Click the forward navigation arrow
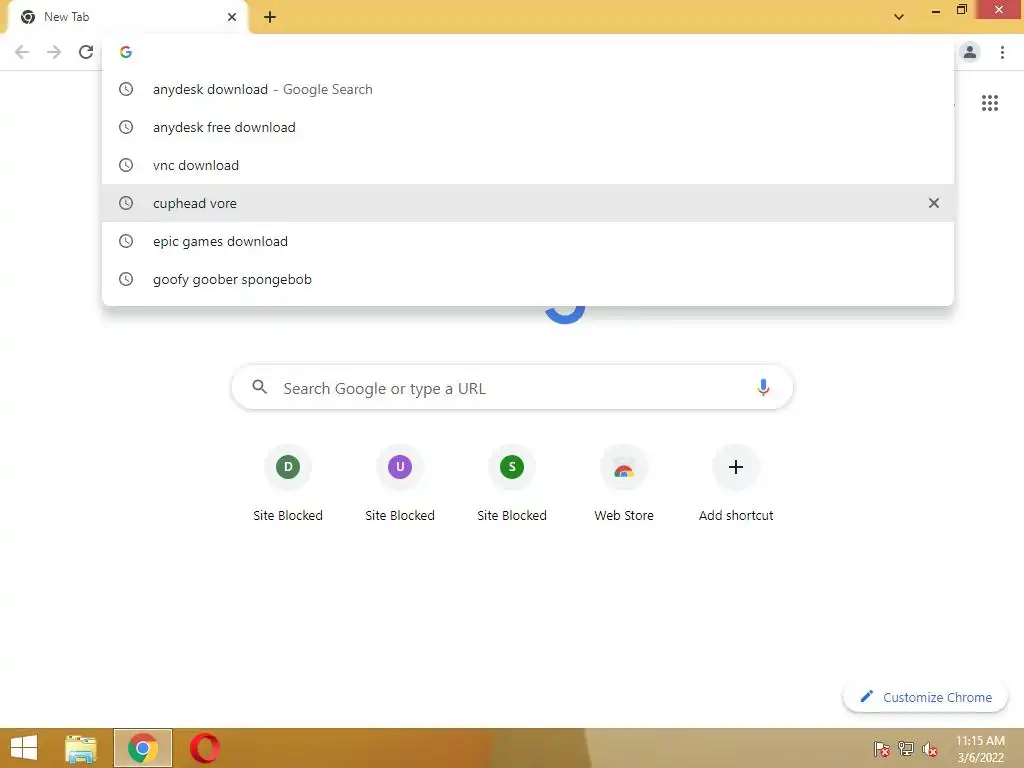Screen dimensions: 1024x768 [54, 52]
